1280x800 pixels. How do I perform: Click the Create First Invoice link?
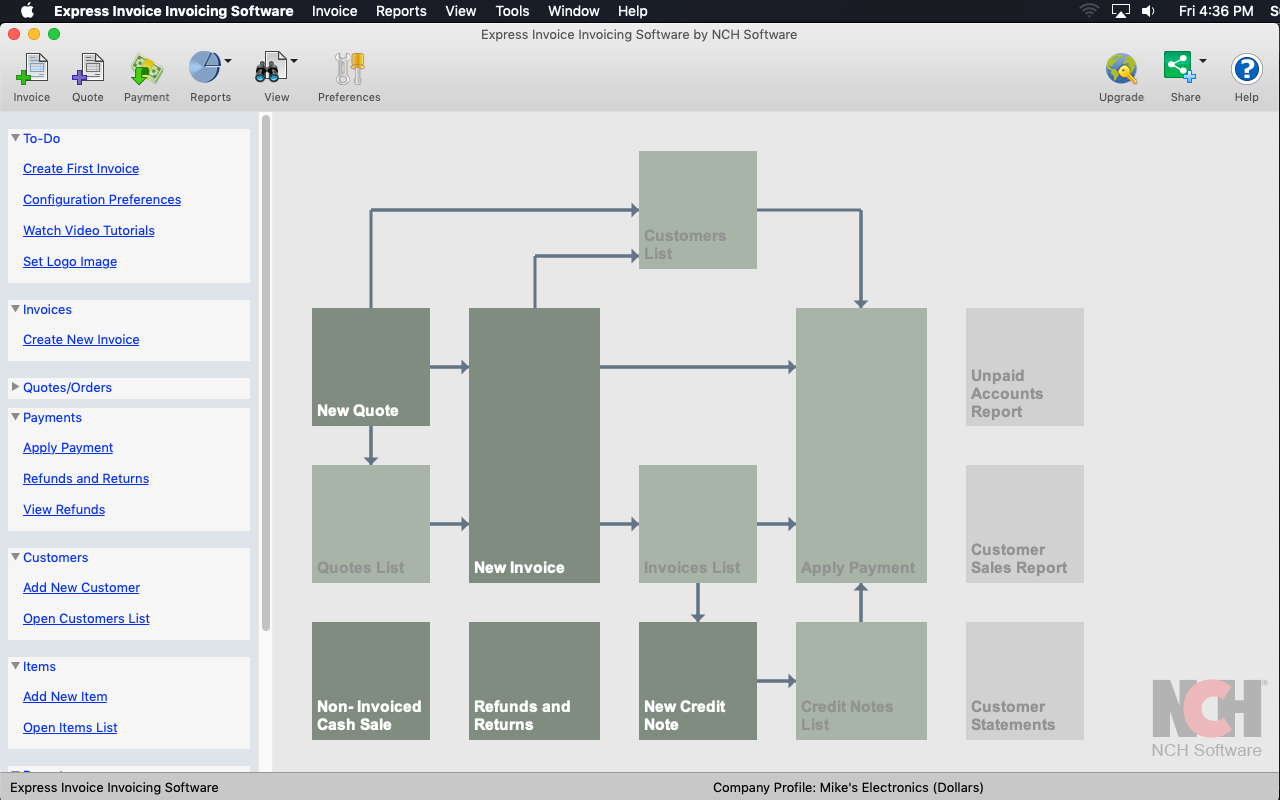(81, 169)
